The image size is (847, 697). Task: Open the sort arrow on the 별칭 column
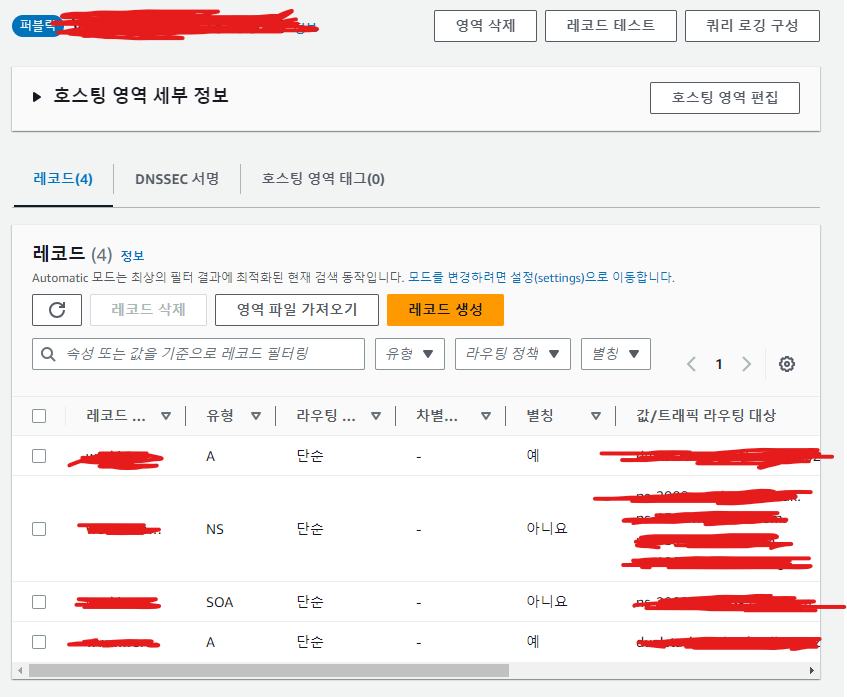click(595, 415)
